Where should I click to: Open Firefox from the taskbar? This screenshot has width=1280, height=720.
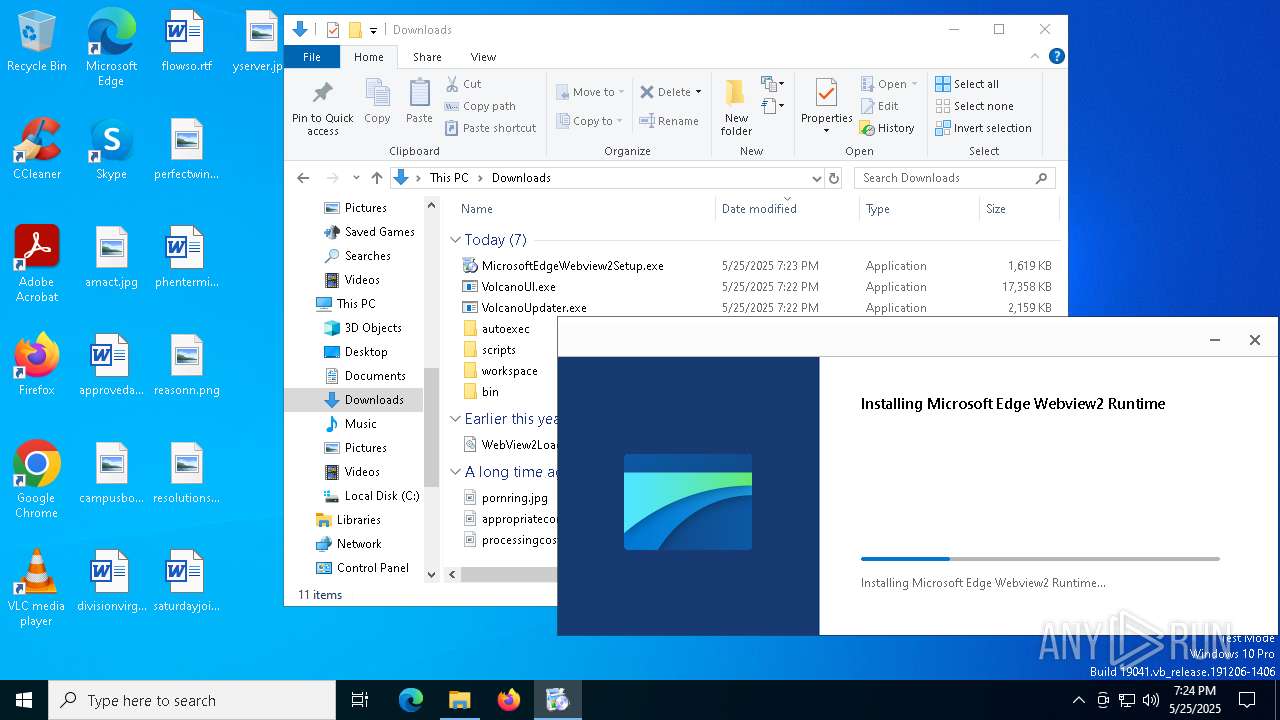pos(509,700)
